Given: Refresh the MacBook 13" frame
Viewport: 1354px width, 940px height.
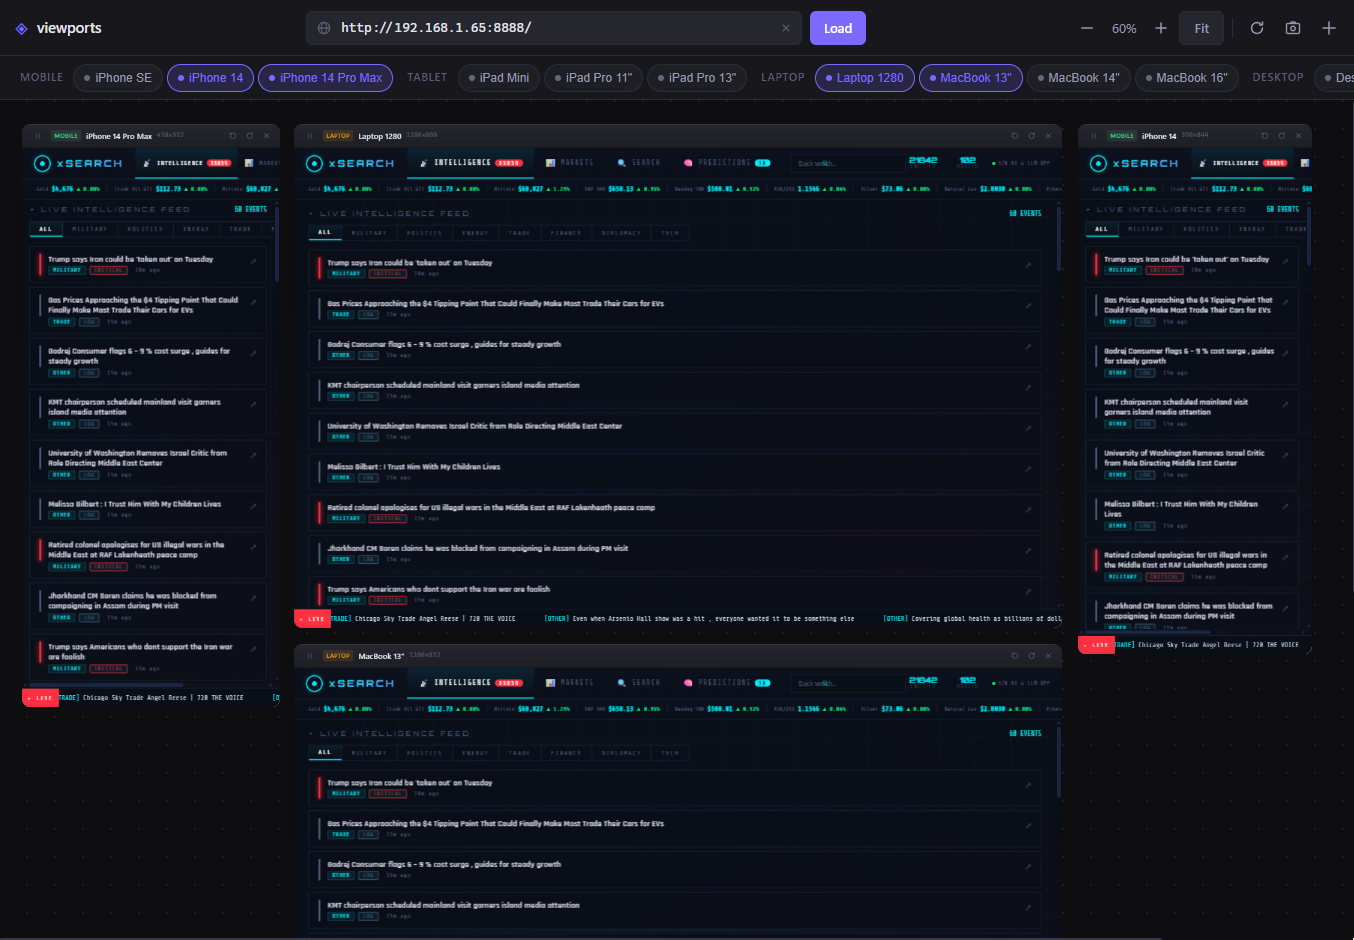Looking at the screenshot, I should pos(1031,656).
